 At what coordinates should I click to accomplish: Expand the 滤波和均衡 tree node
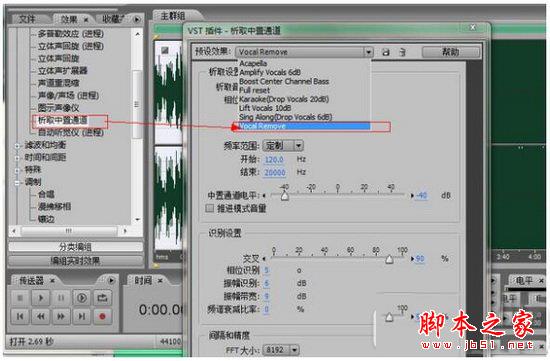coord(16,145)
